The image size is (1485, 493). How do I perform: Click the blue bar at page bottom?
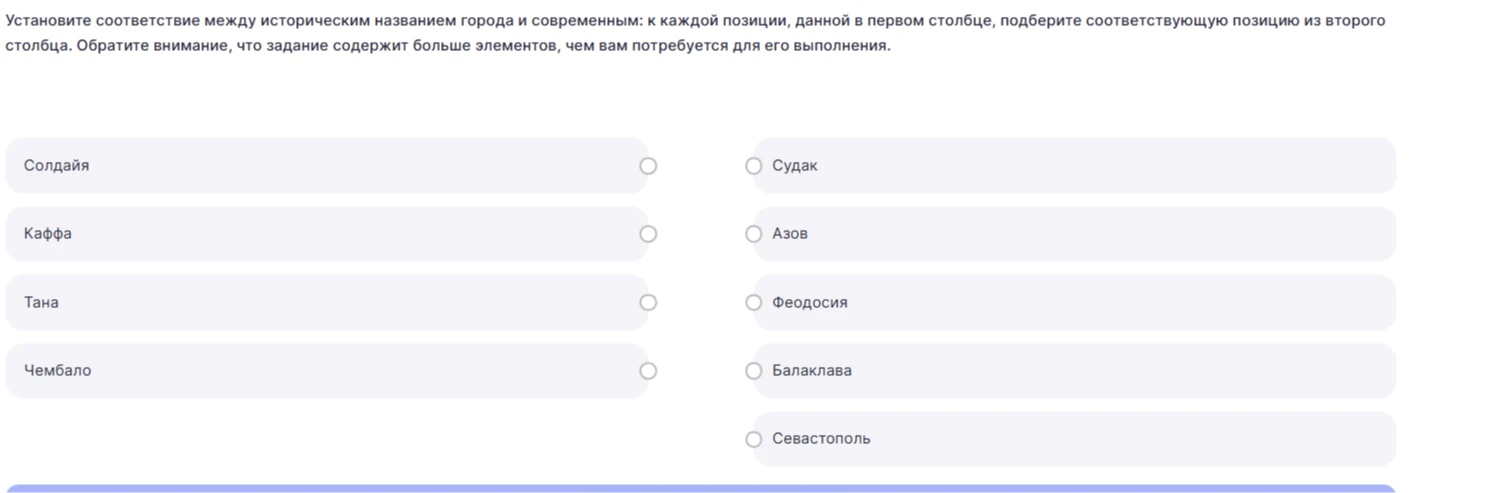701,489
